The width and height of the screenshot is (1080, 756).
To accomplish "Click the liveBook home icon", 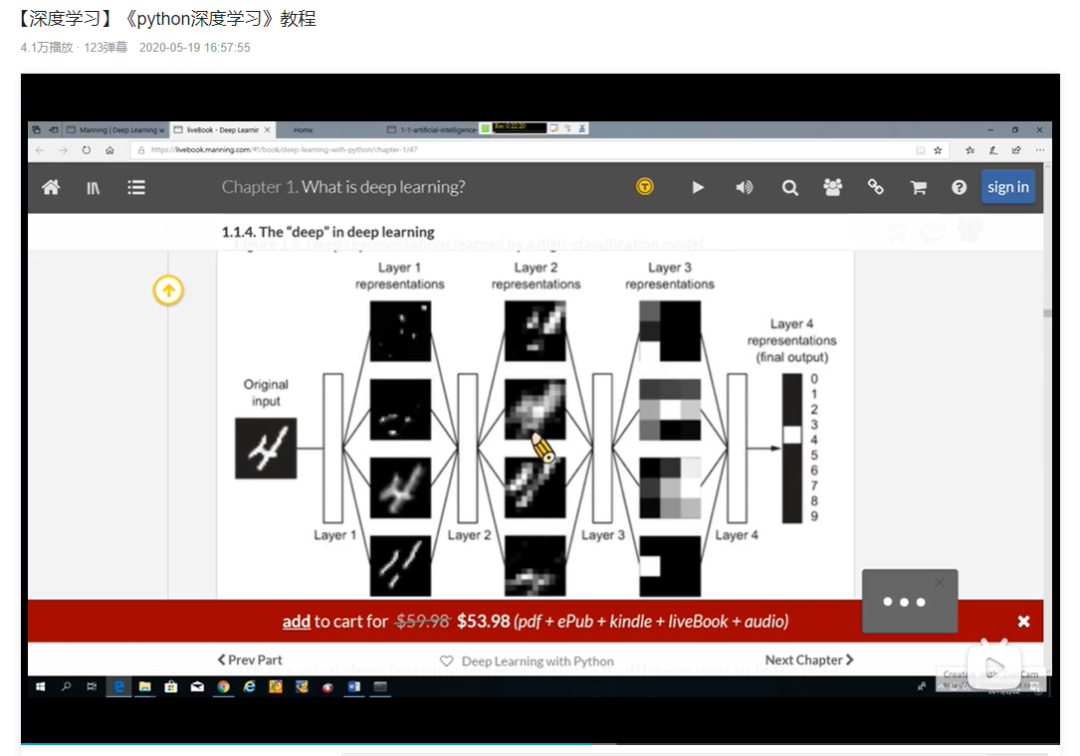I will 51,187.
